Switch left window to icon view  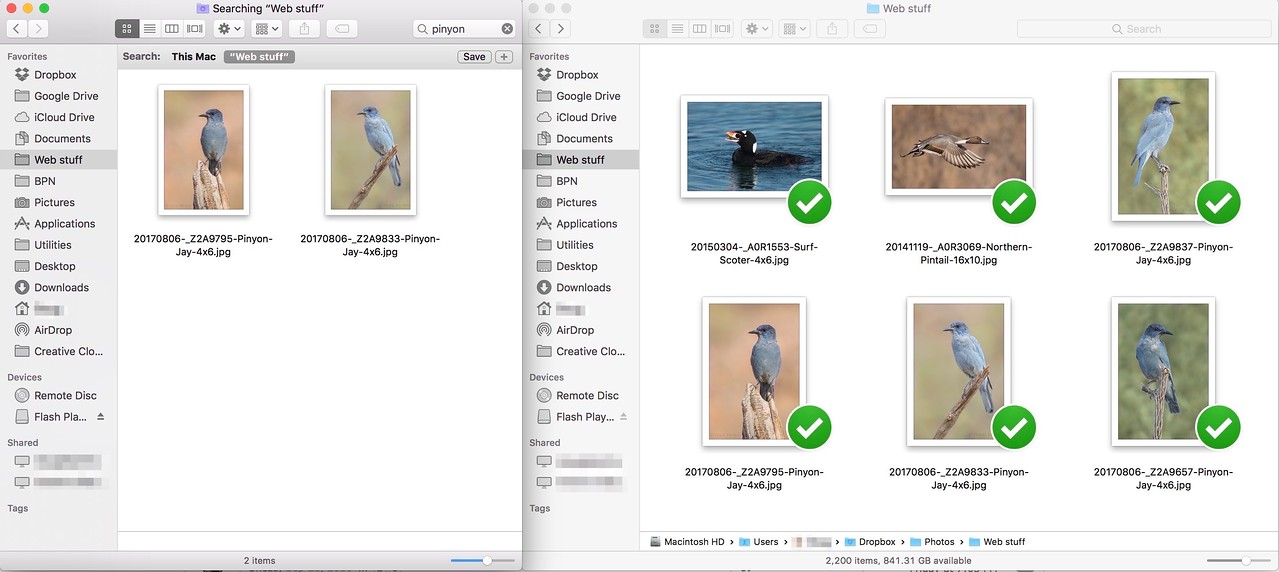point(126,29)
